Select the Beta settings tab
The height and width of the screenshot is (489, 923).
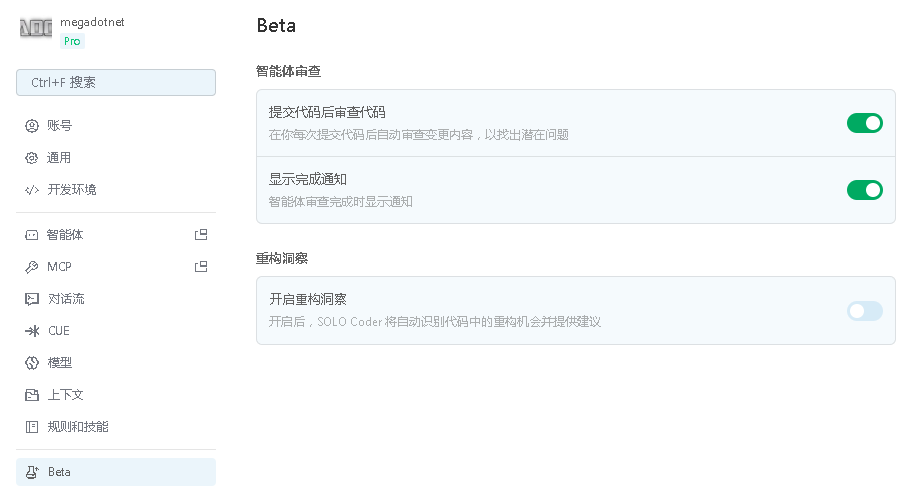click(x=116, y=472)
